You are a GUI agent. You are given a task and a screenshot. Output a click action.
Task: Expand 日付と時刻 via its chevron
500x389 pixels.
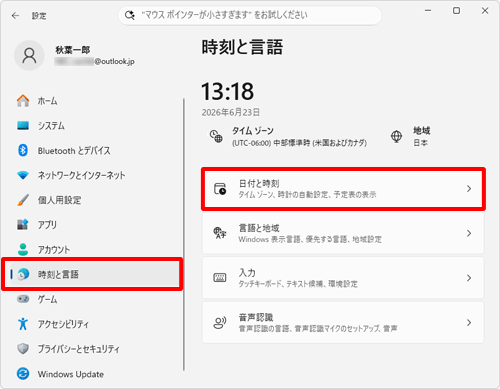point(469,189)
